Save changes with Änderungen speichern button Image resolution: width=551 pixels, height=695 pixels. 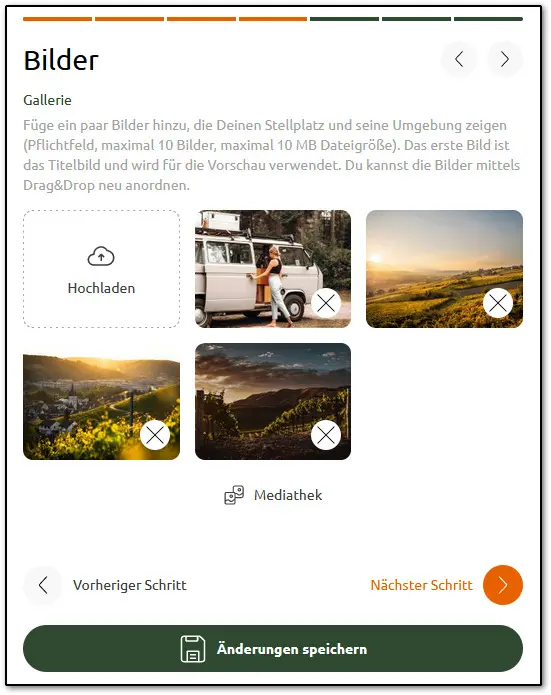pos(273,649)
